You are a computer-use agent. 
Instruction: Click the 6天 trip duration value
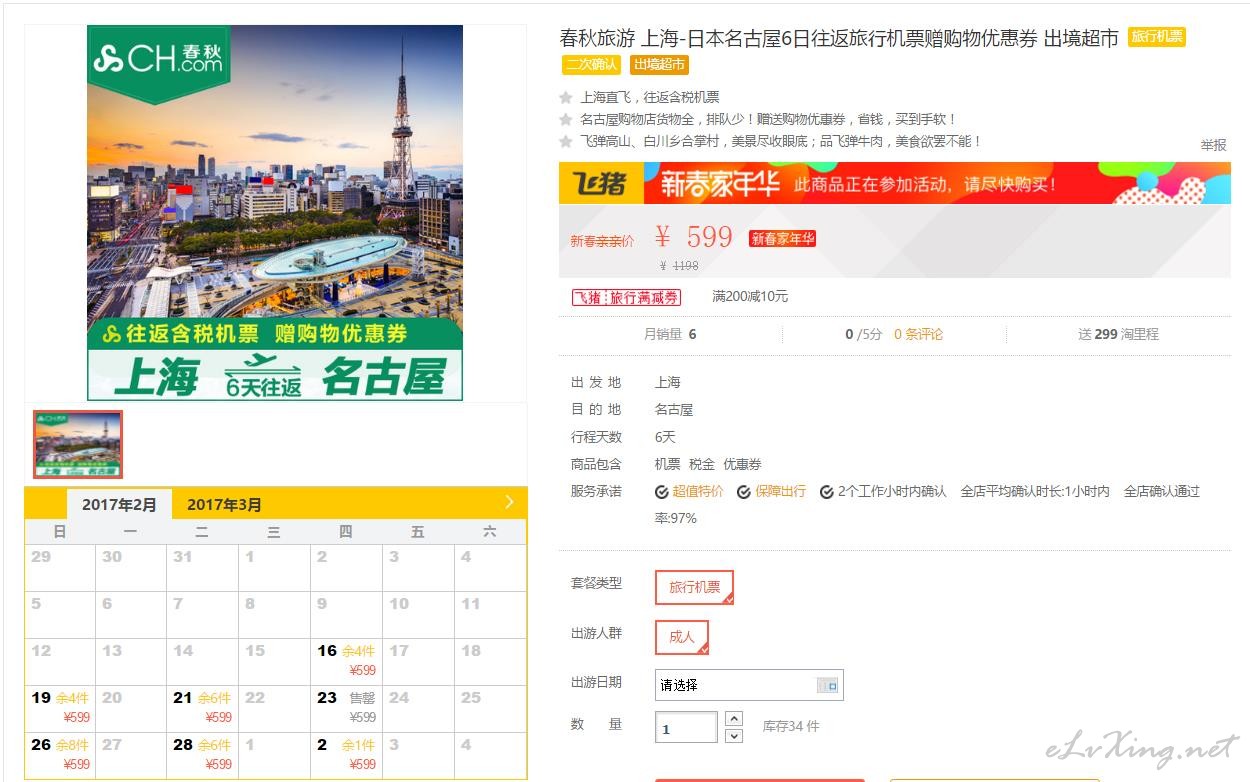point(665,437)
